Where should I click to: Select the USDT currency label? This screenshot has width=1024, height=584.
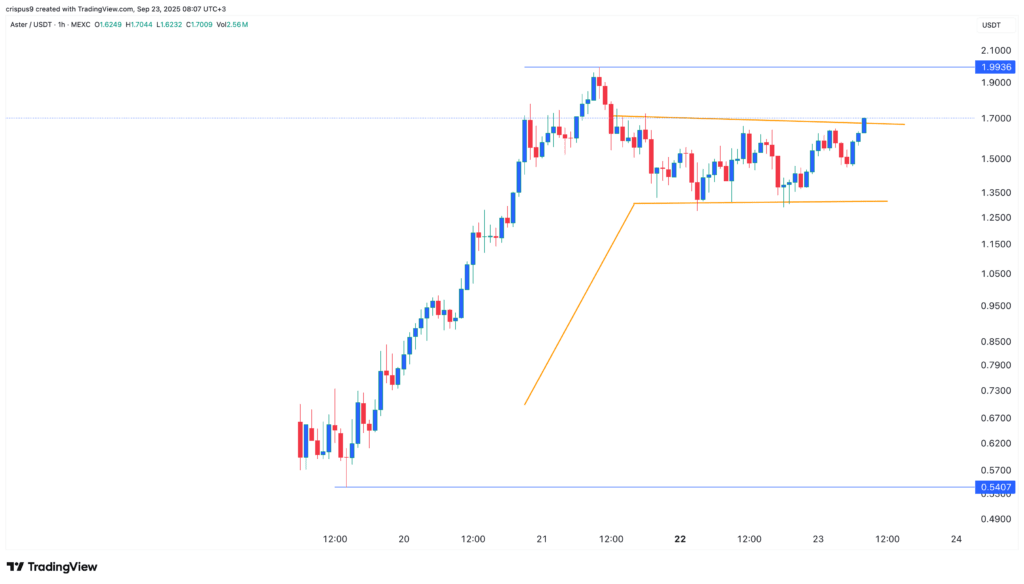click(x=991, y=25)
